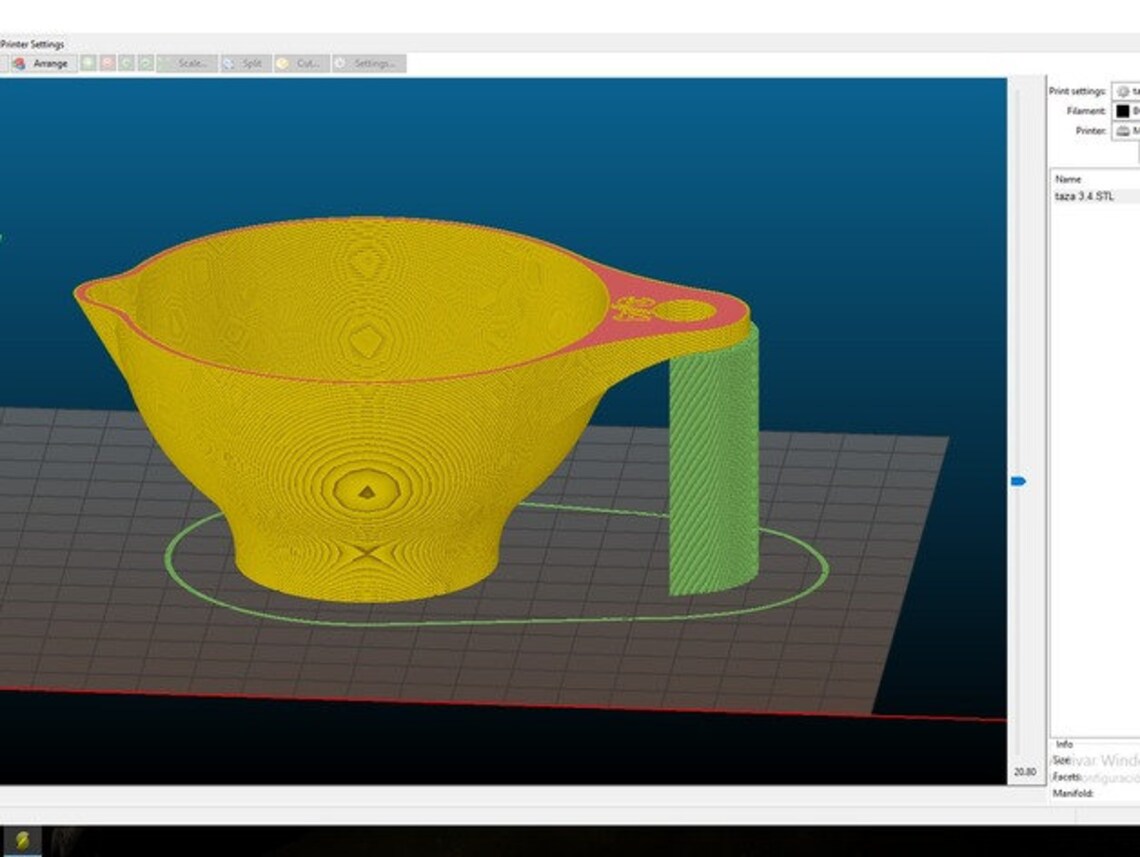Select the rotate counter-clockwise icon
This screenshot has width=1140, height=857.
(126, 62)
